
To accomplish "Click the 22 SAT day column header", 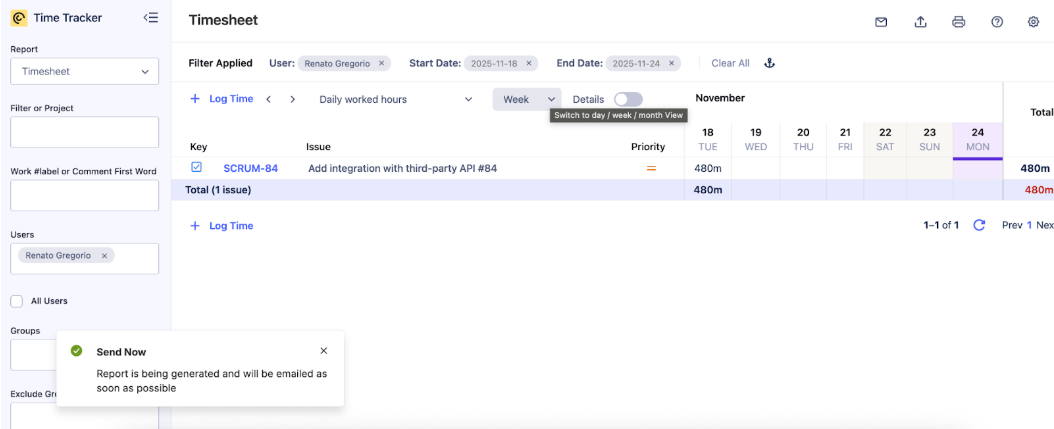I will pyautogui.click(x=885, y=139).
